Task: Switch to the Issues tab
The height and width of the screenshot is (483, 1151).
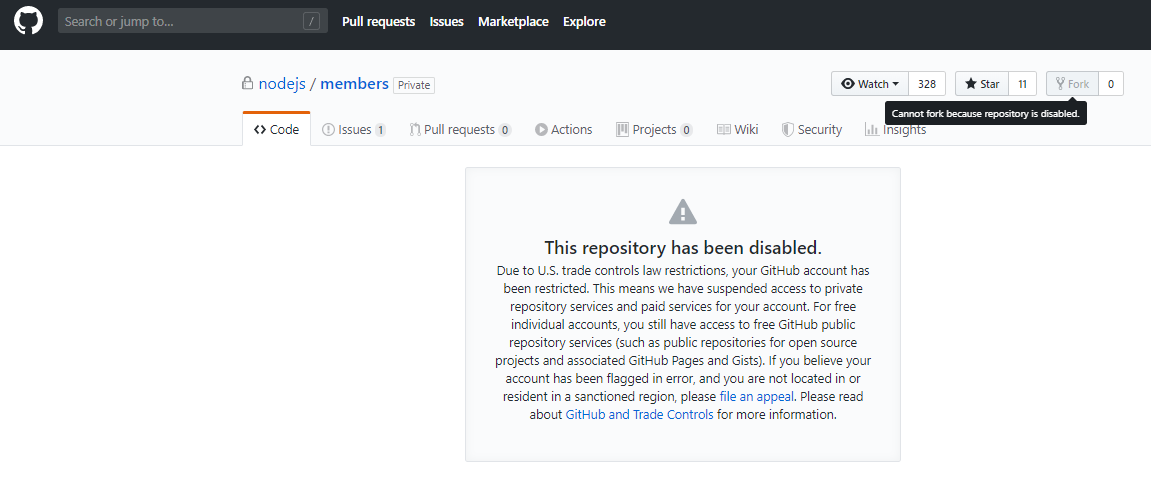Action: 354,129
